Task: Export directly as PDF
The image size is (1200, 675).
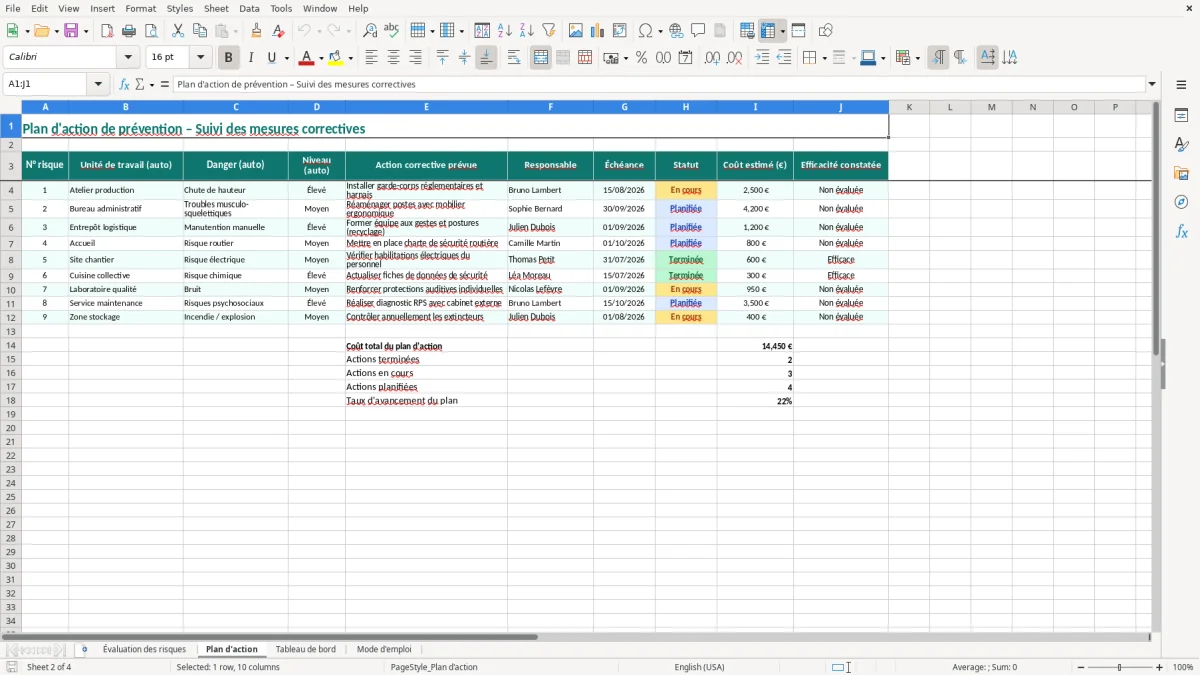Action: point(107,31)
